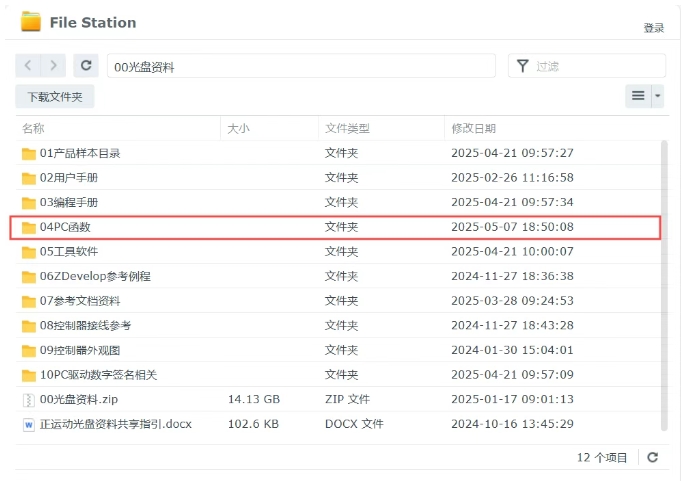Refresh the folder using toolbar reload icon
The width and height of the screenshot is (681, 481).
pyautogui.click(x=86, y=66)
